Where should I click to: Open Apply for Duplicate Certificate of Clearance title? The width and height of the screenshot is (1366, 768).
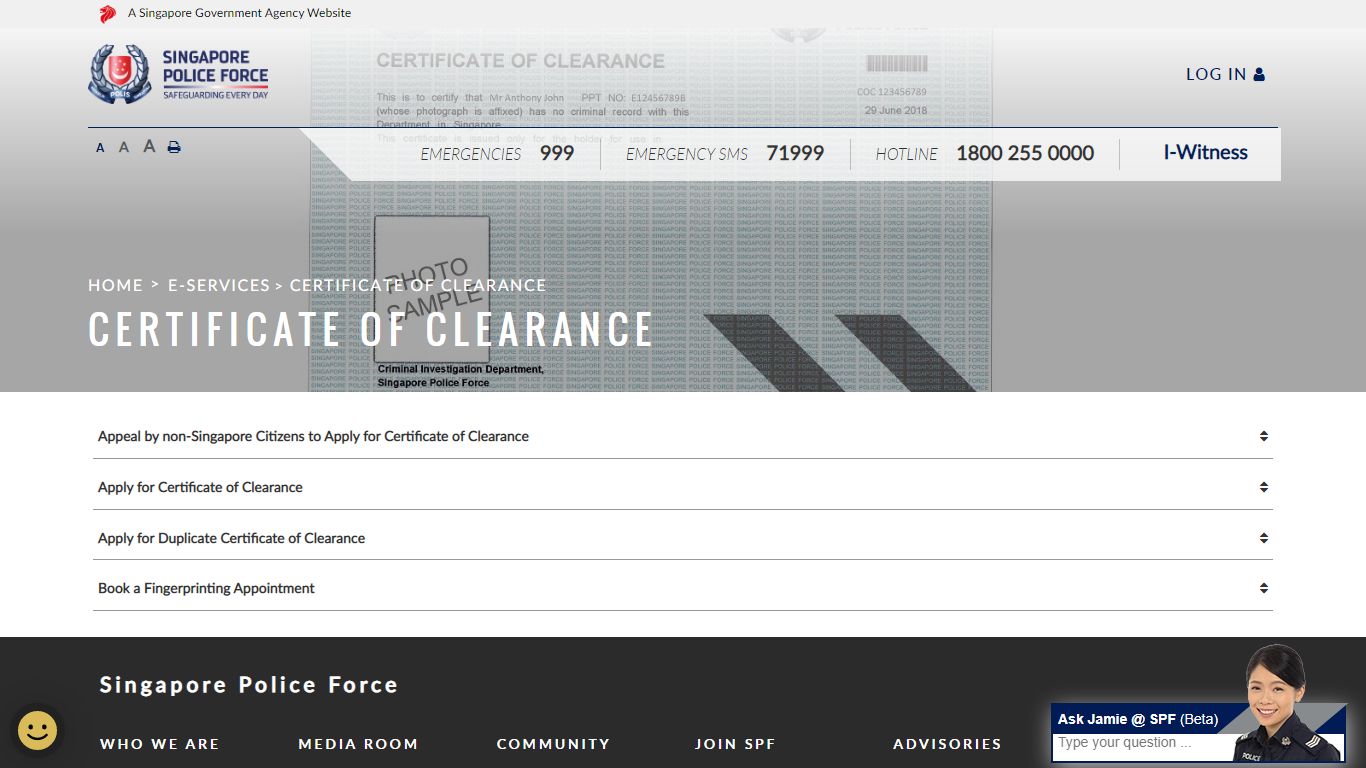[231, 538]
